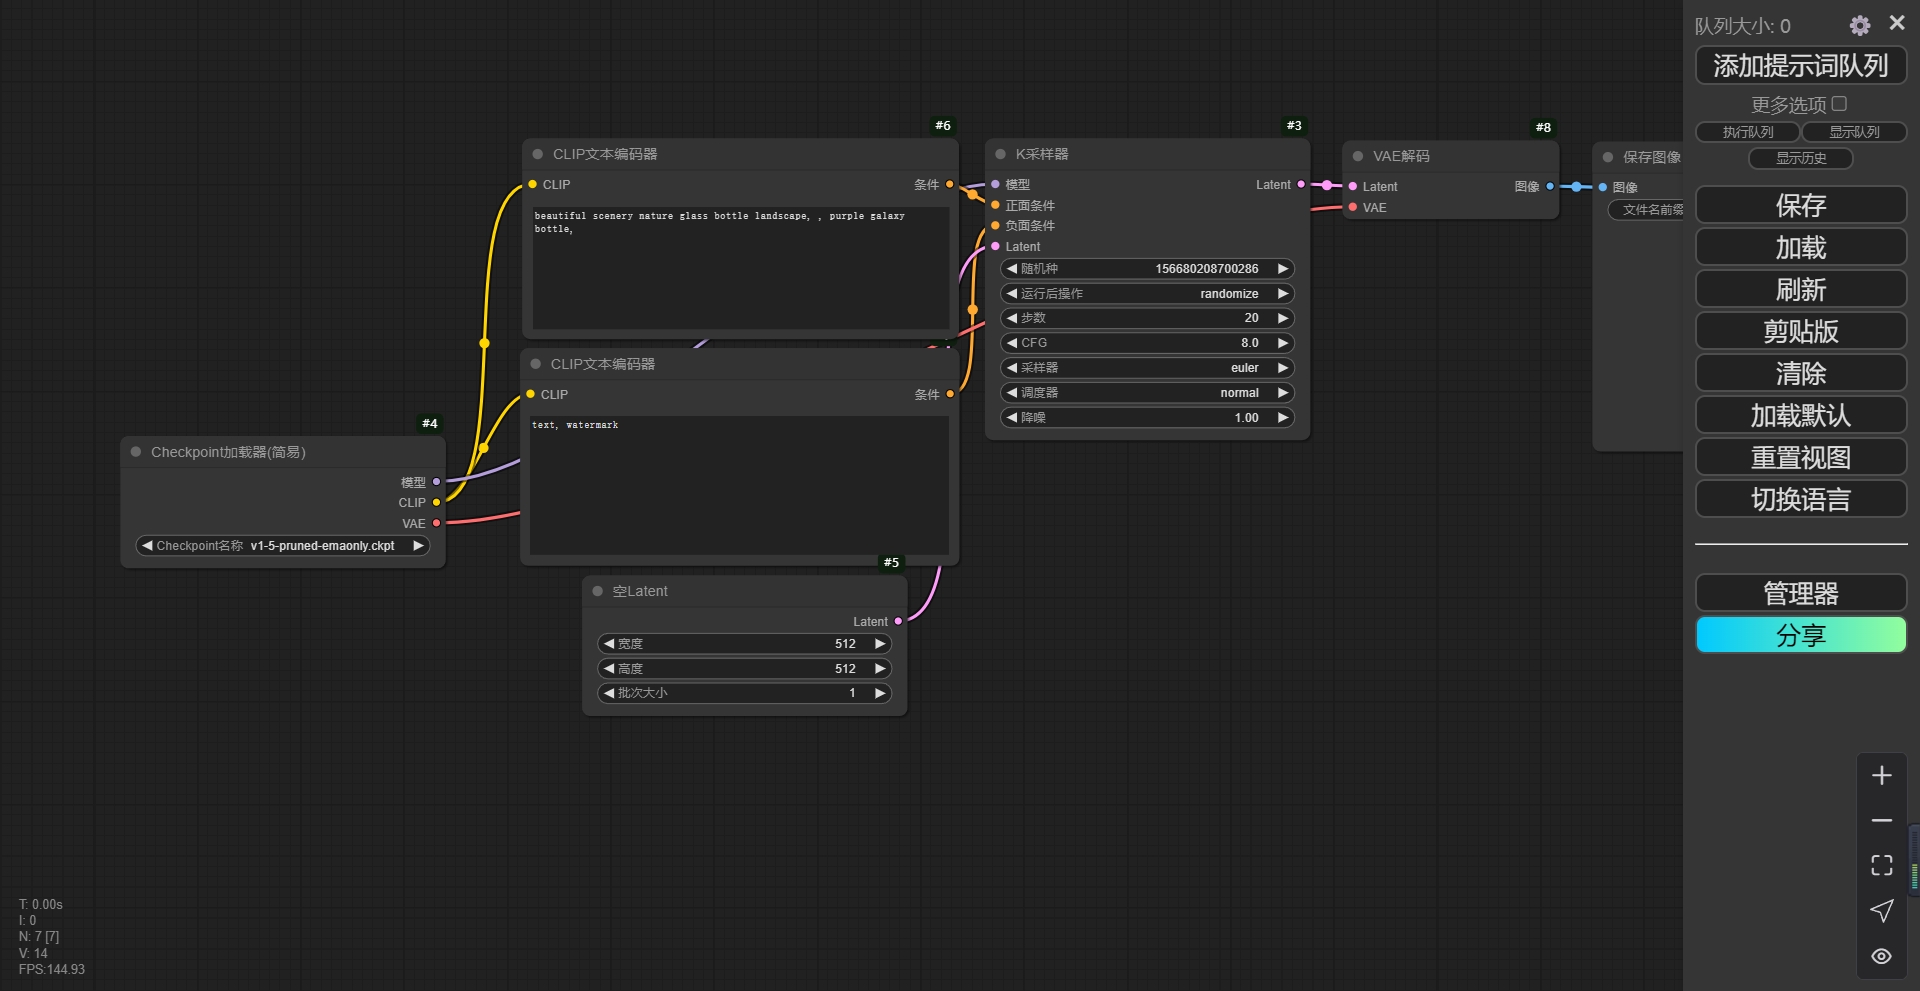The image size is (1920, 991).
Task: Increase the CFG value with right arrow
Action: 1283,343
